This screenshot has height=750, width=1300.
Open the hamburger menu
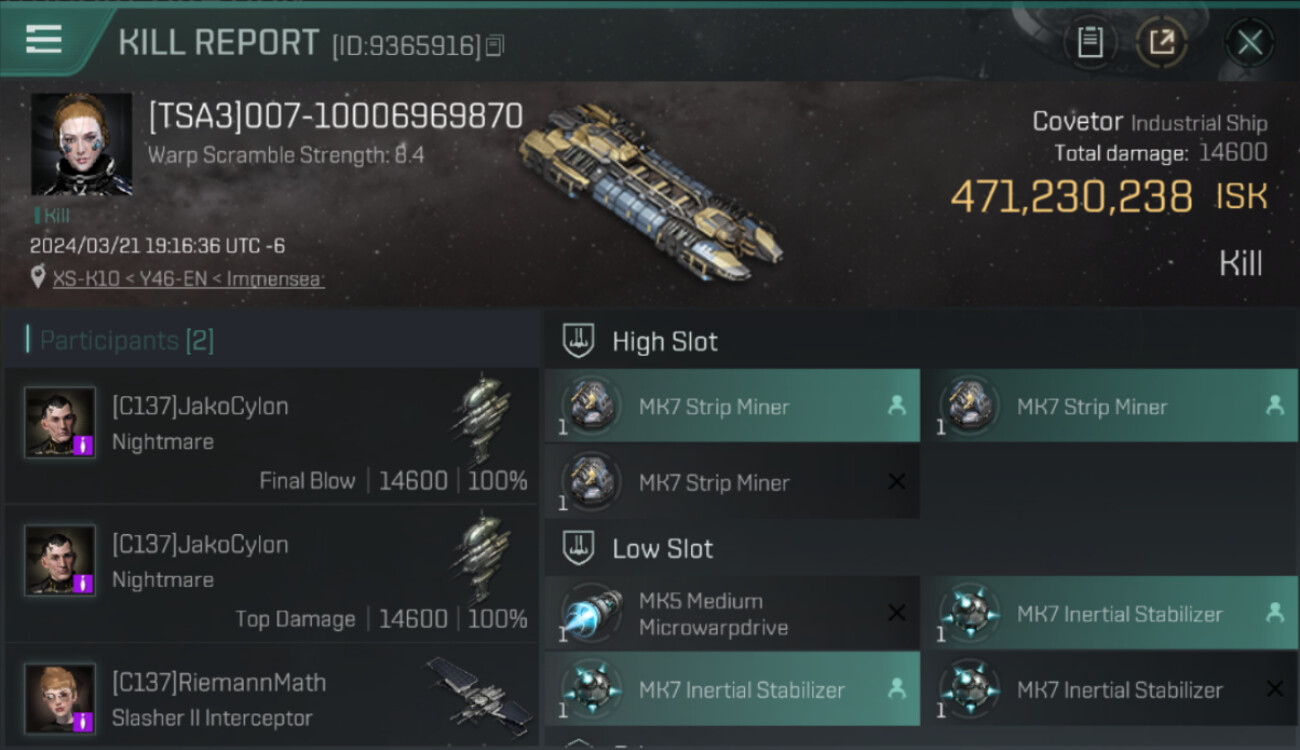[x=44, y=40]
